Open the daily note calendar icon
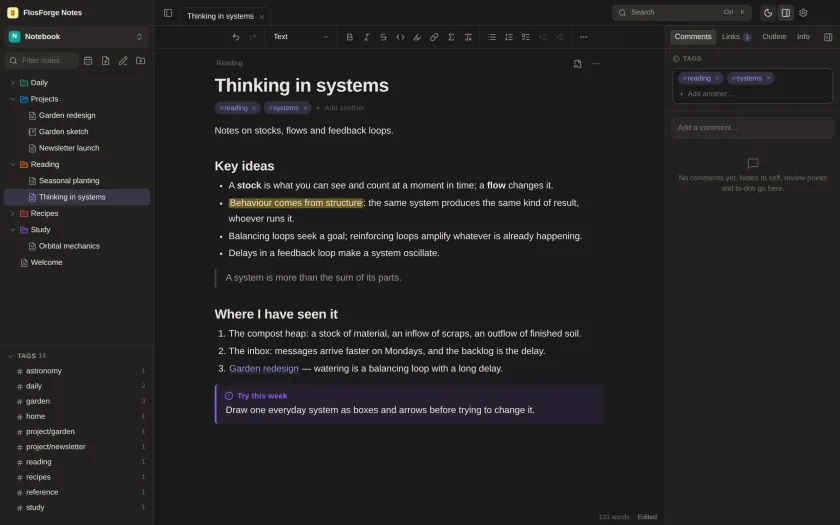 click(88, 61)
